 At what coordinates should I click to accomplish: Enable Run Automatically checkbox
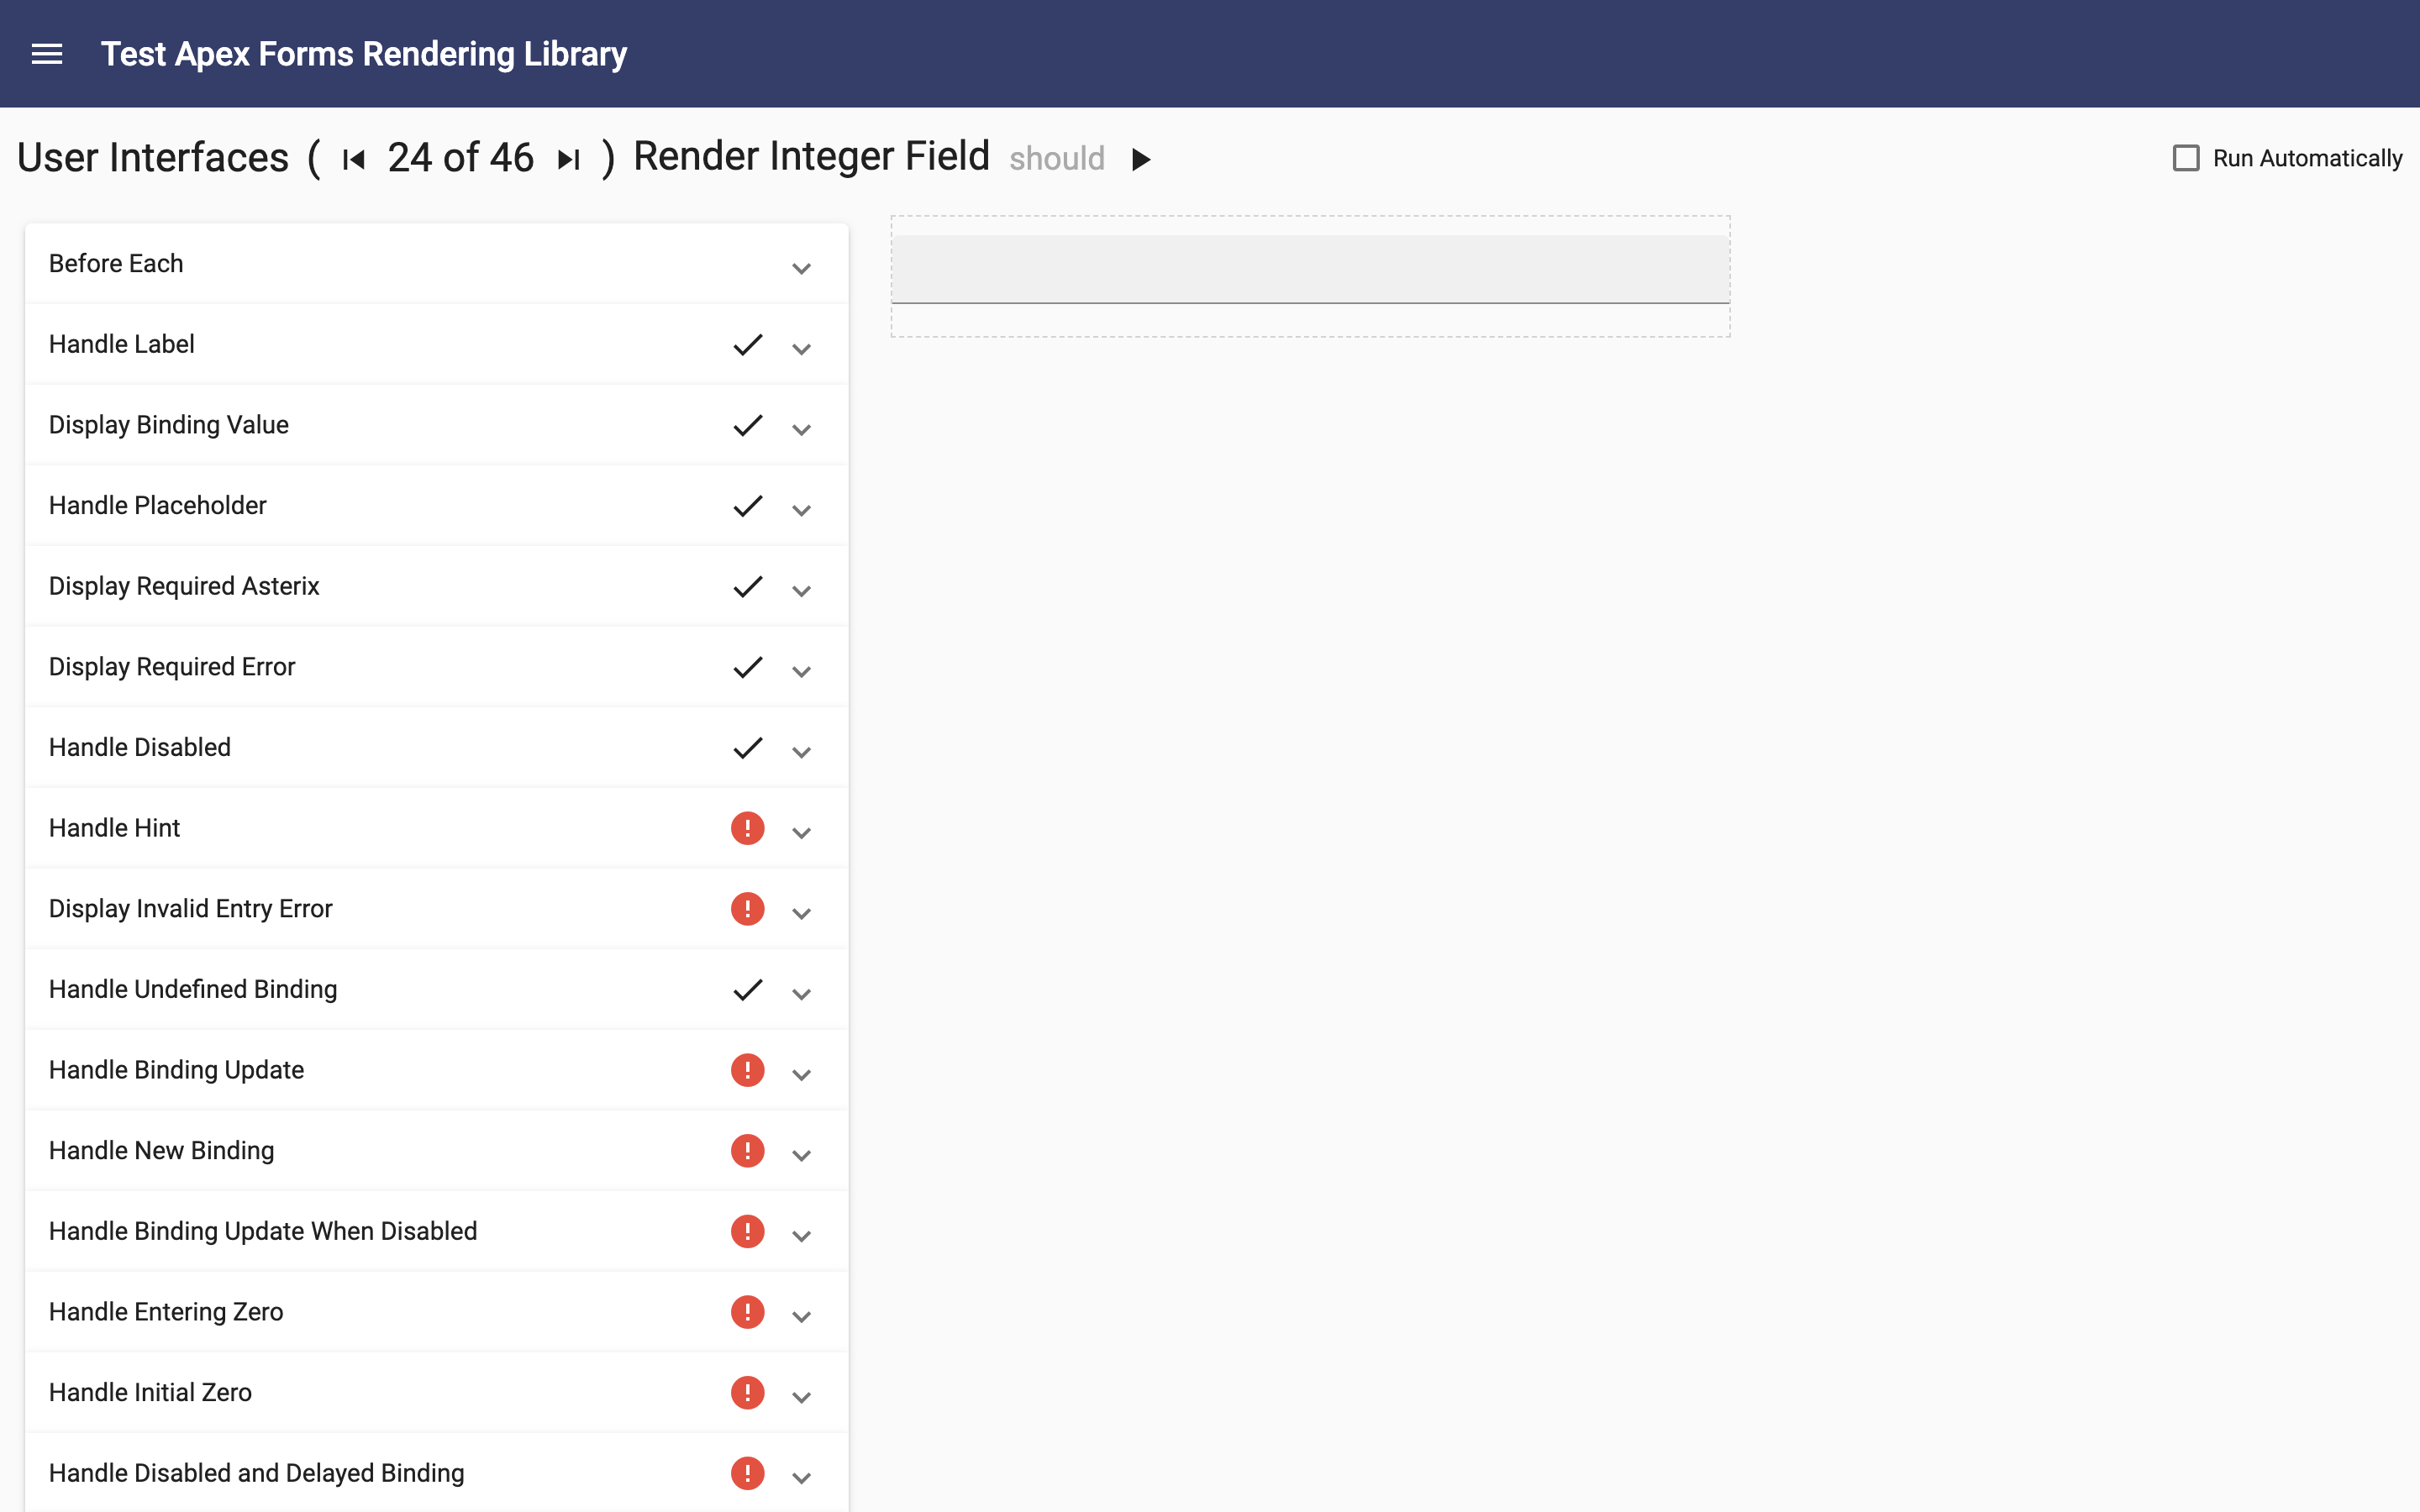tap(2185, 159)
